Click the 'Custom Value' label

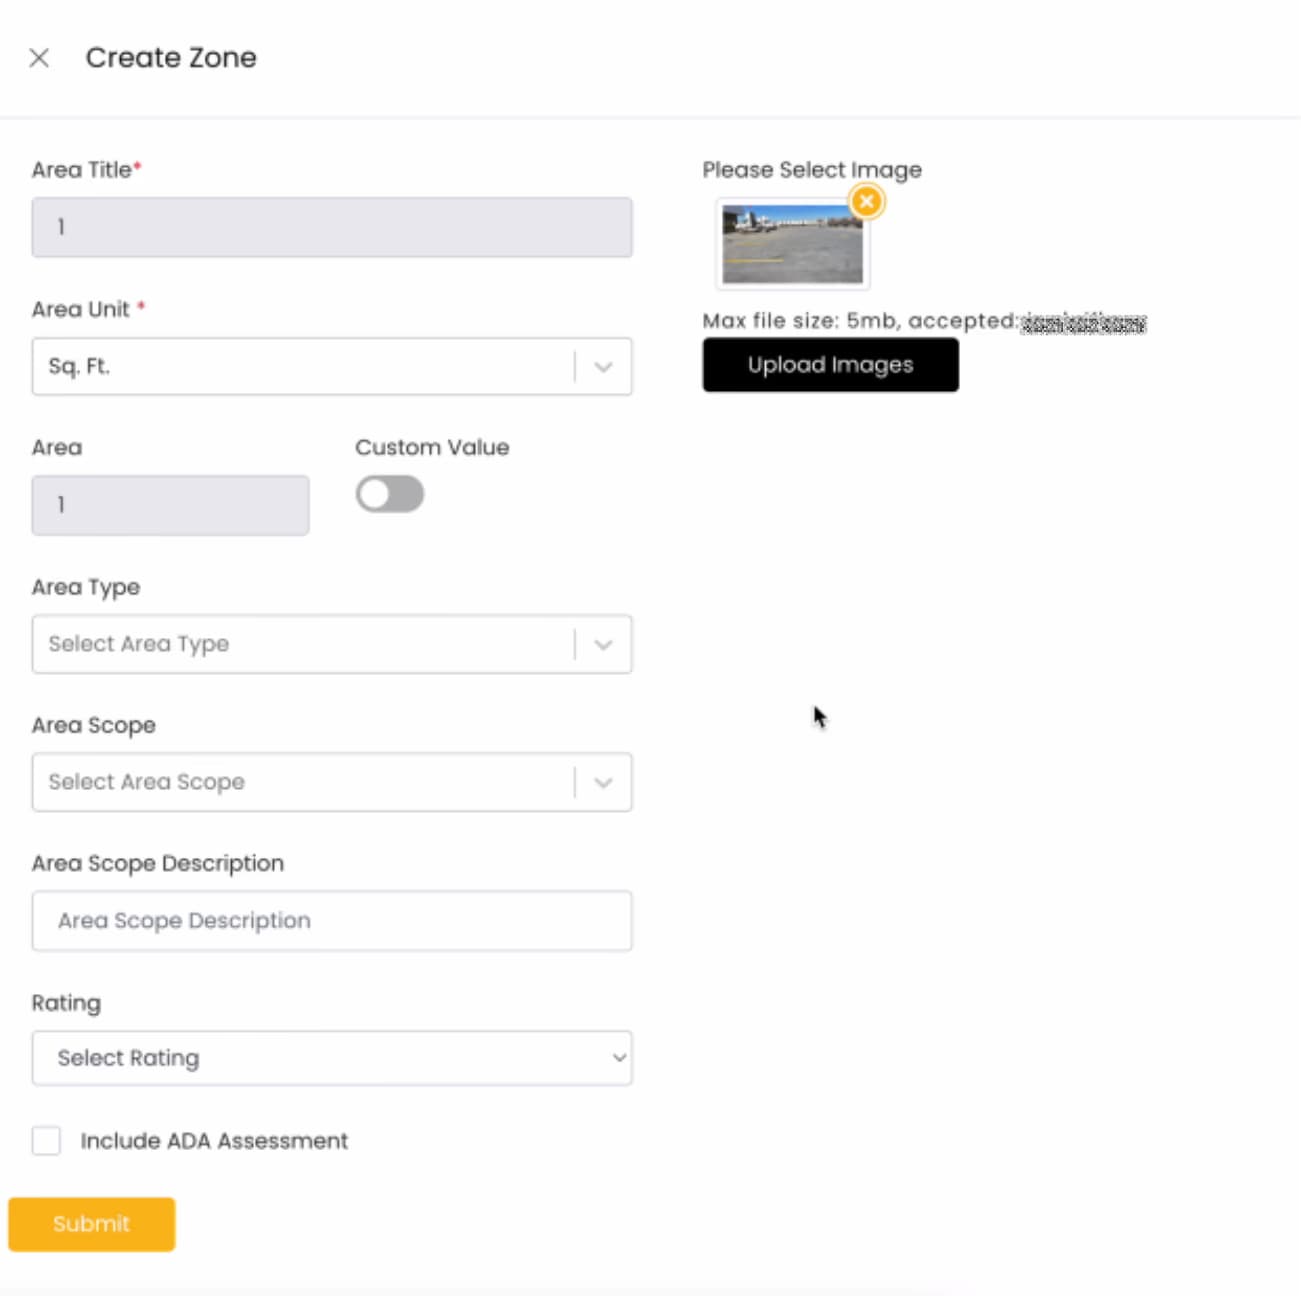432,447
